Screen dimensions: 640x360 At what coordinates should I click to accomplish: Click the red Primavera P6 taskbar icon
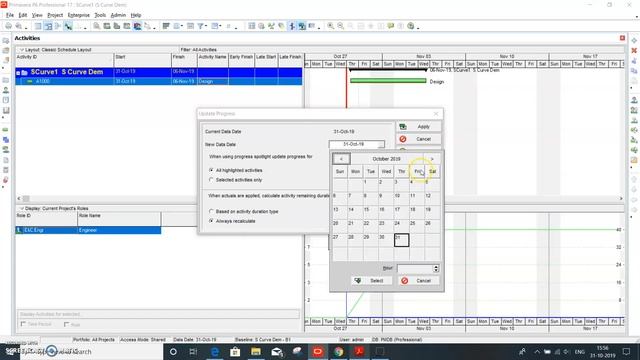(x=318, y=351)
